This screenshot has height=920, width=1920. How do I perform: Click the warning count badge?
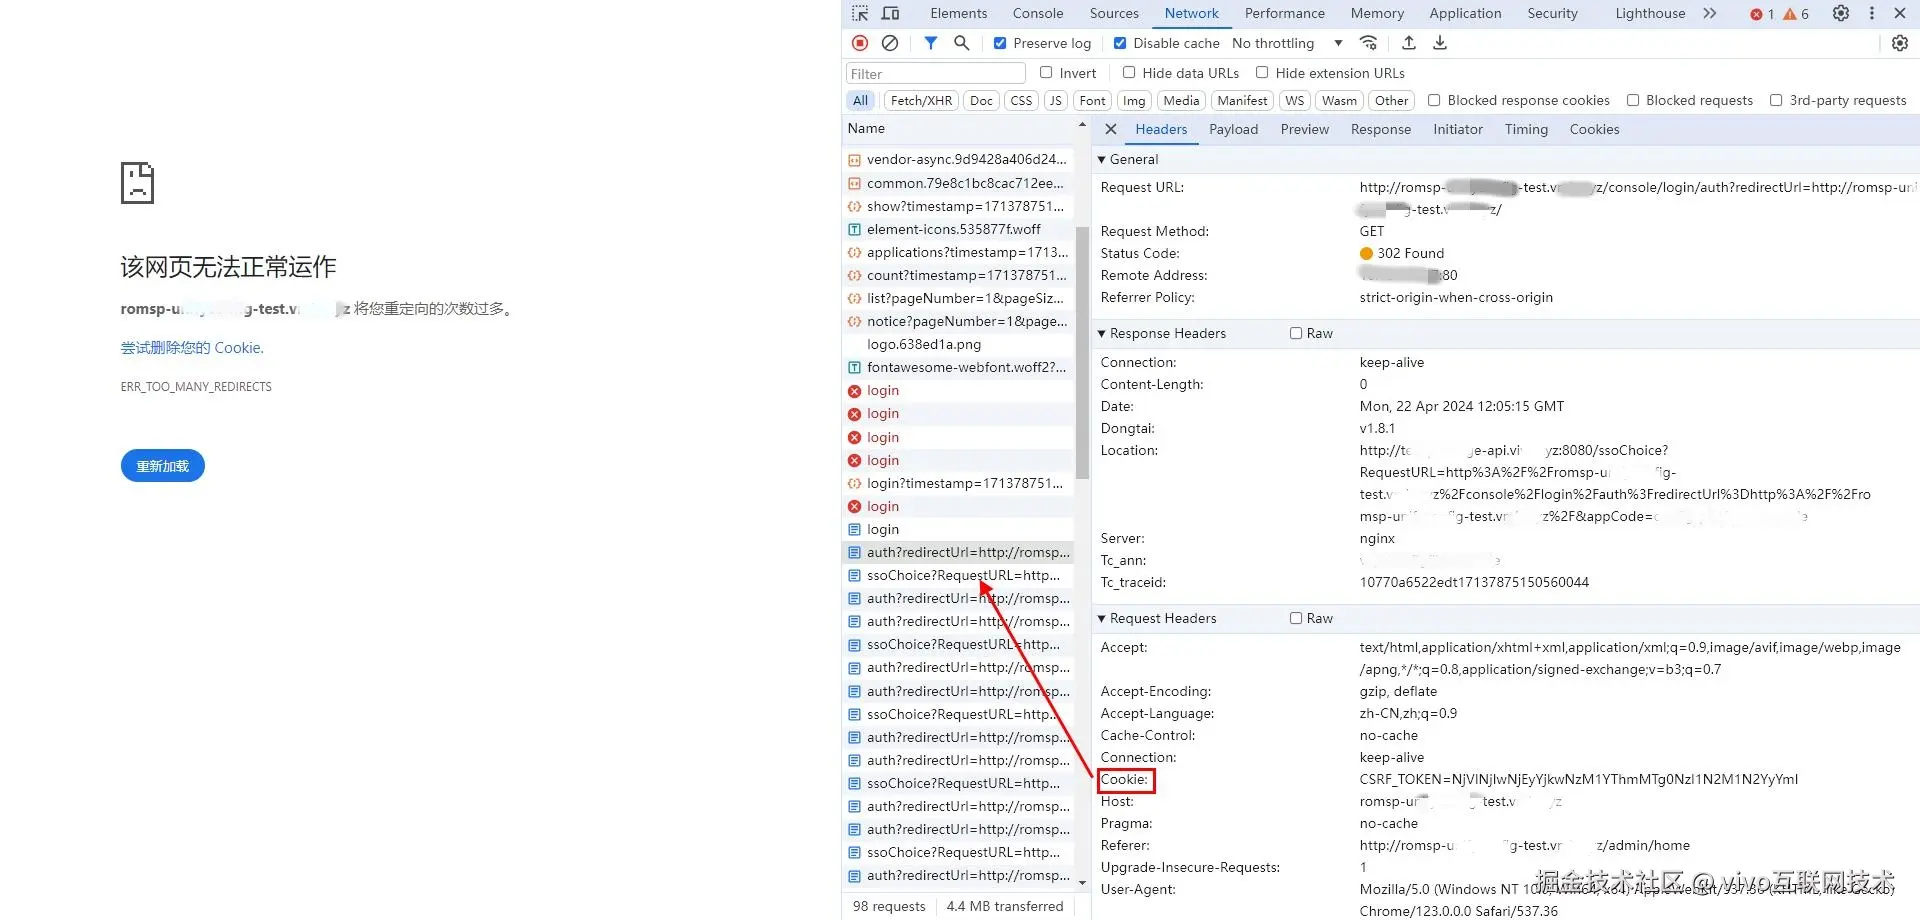point(1796,14)
